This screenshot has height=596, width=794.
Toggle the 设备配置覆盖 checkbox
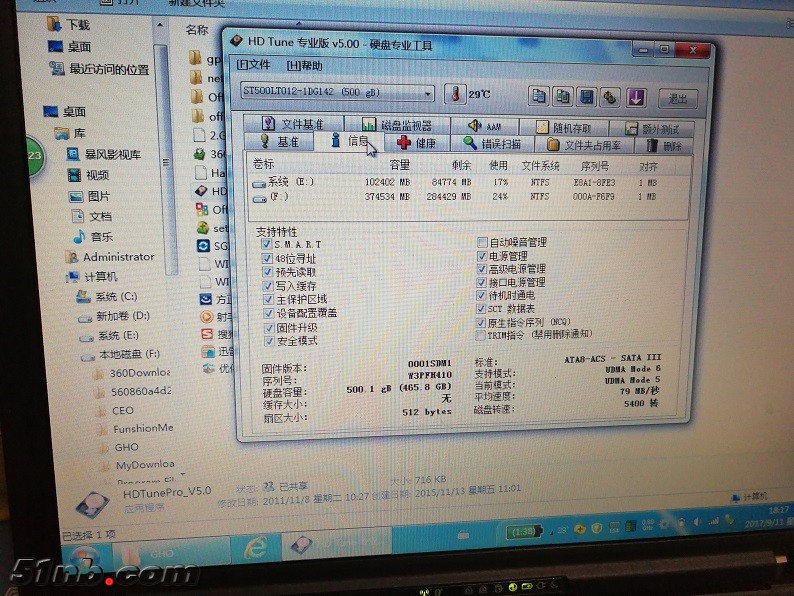point(269,313)
